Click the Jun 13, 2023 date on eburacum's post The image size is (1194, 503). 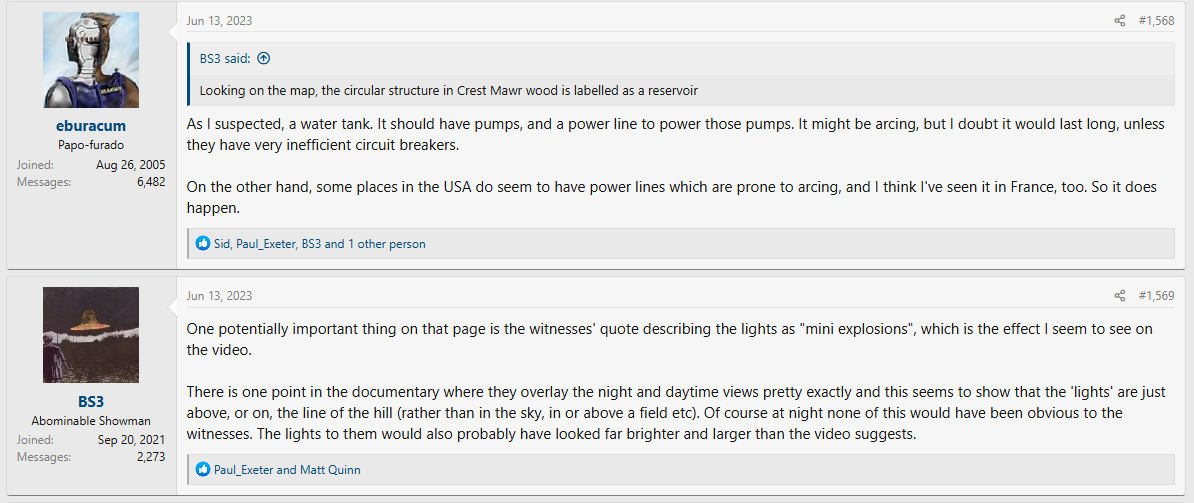pyautogui.click(x=219, y=21)
